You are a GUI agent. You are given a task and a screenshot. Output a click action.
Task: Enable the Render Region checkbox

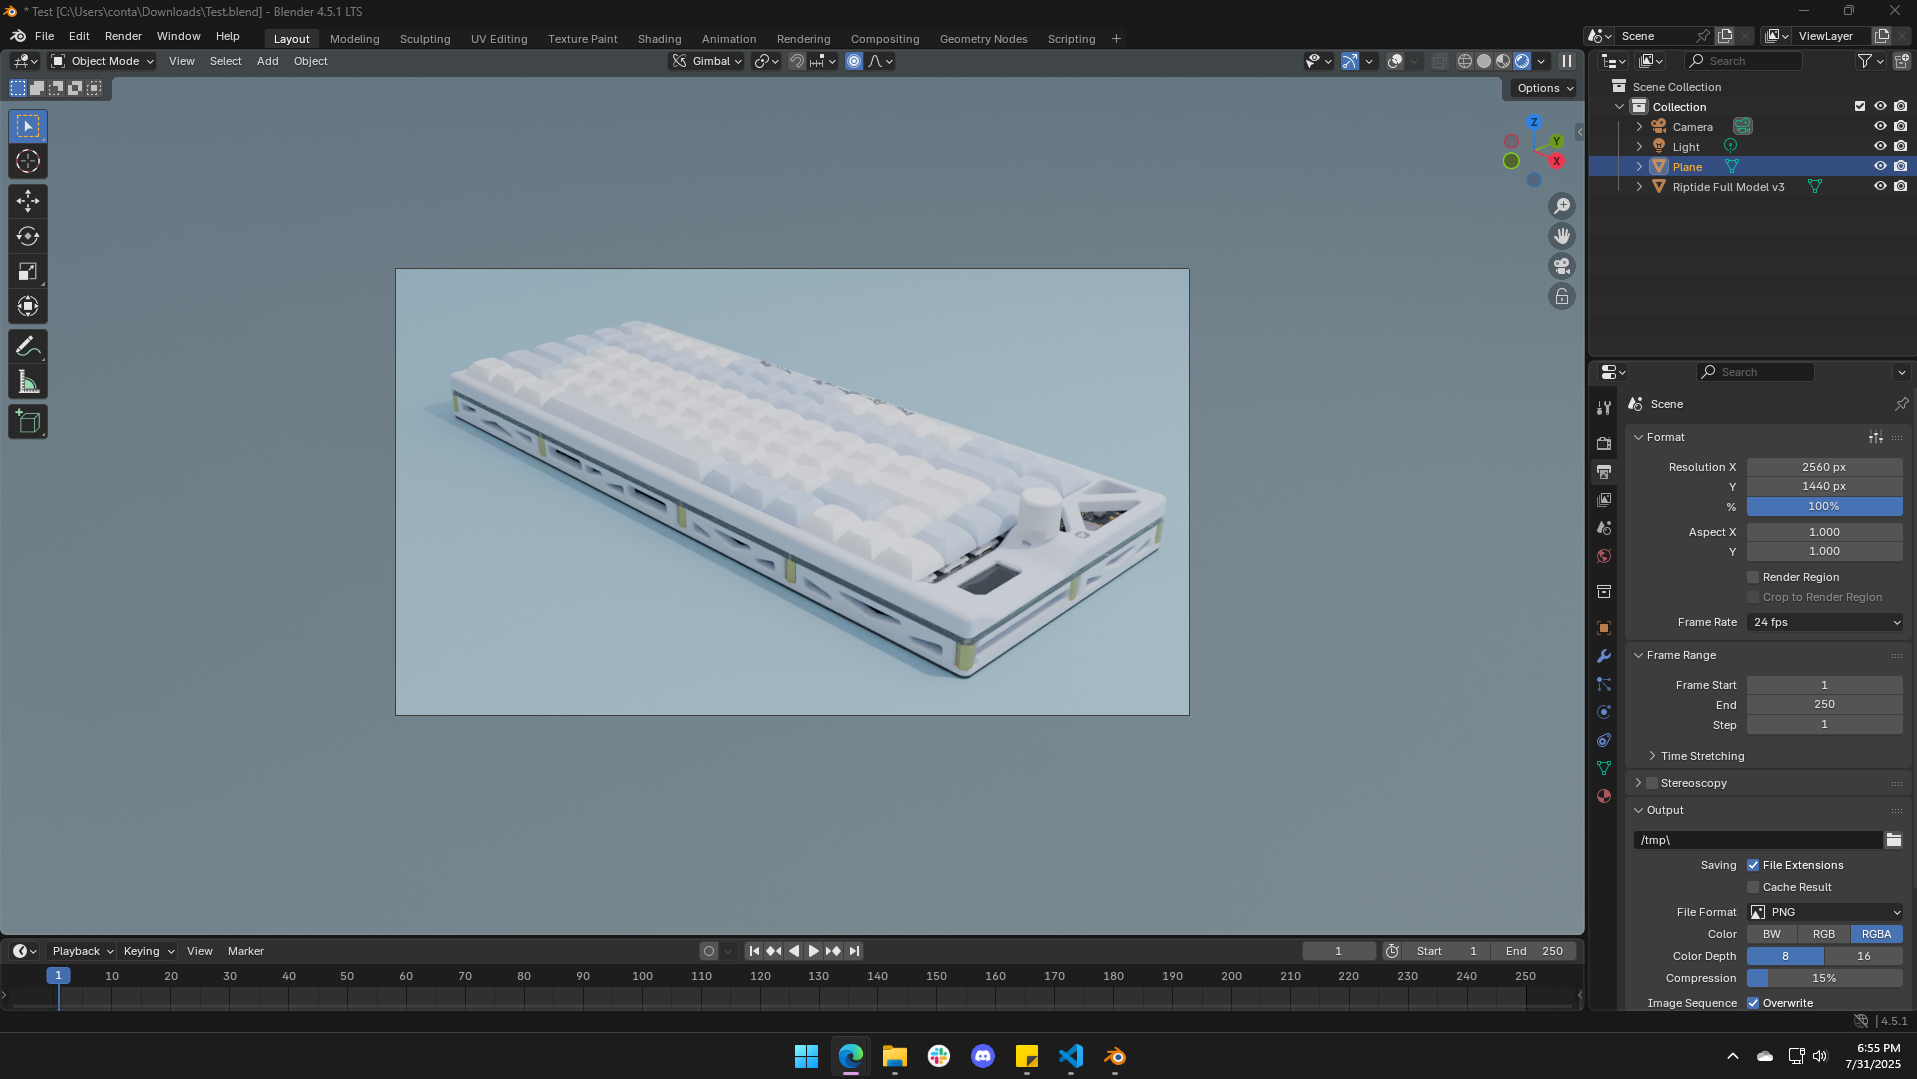1752,577
